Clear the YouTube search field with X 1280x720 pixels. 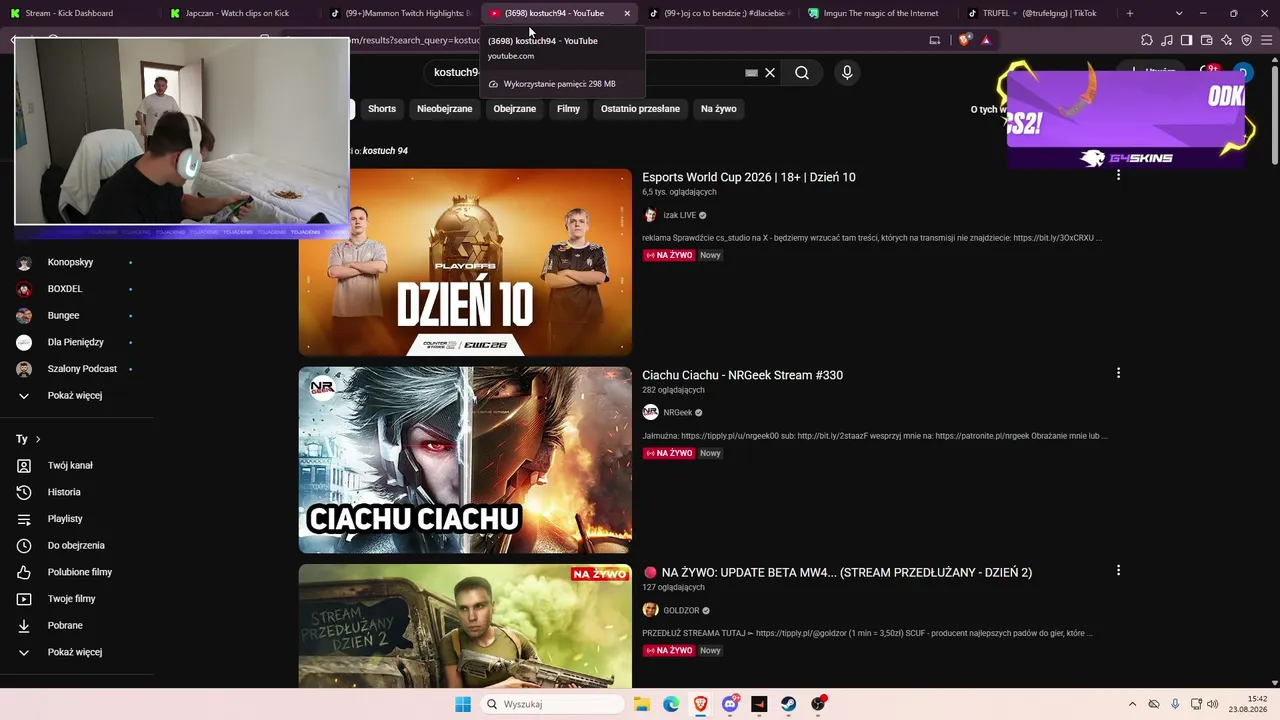pos(770,72)
